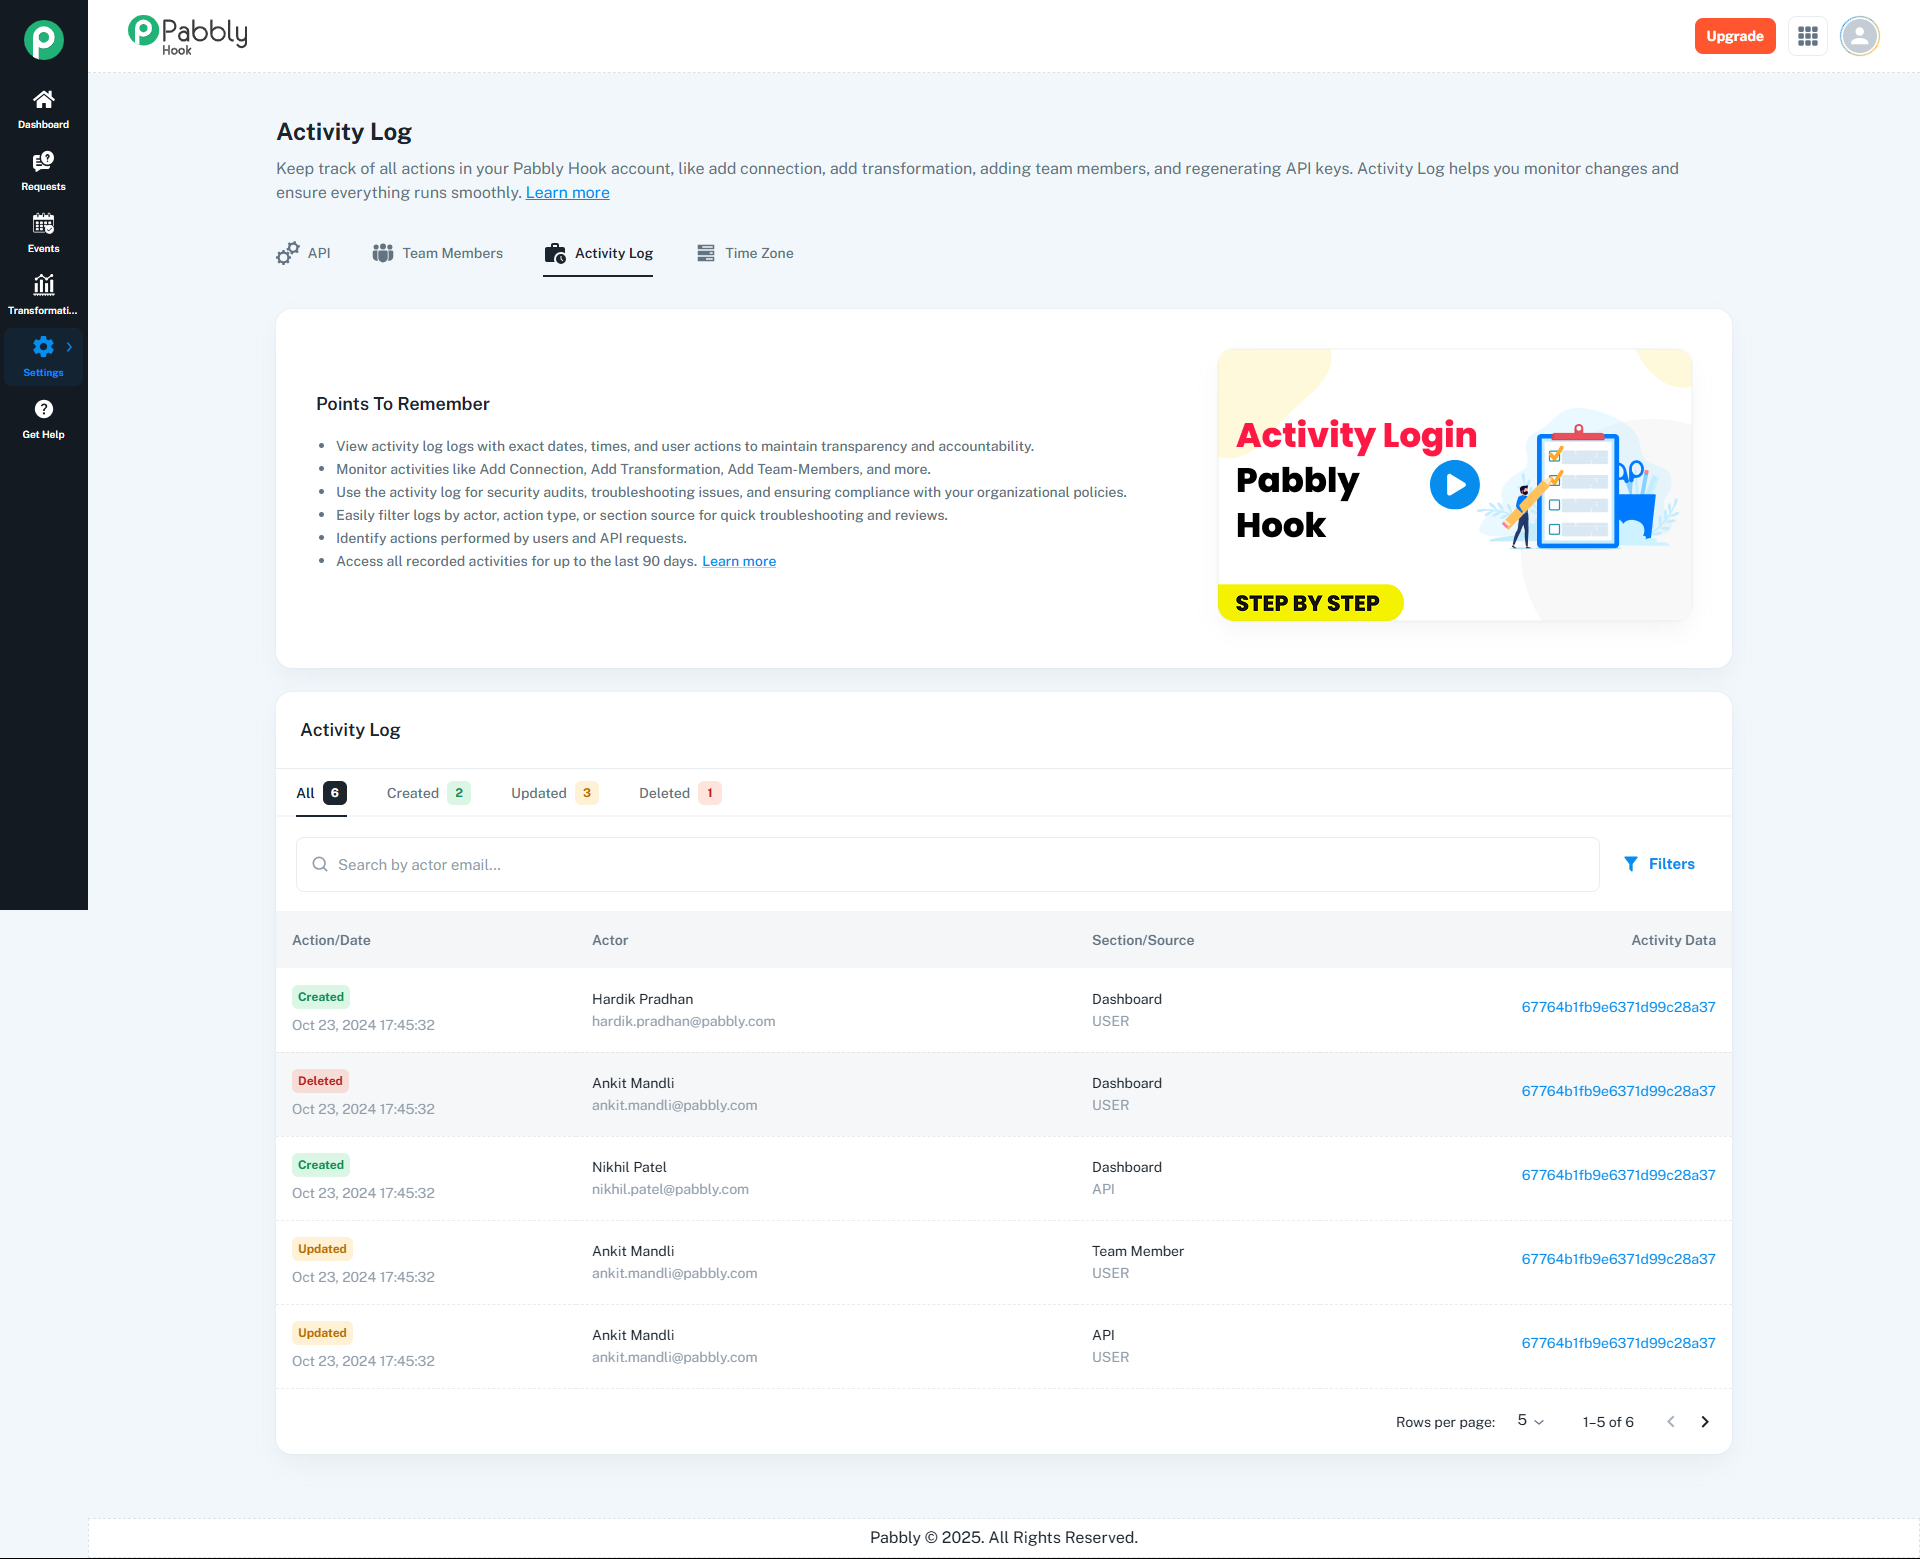Open Requests in the sidebar
The height and width of the screenshot is (1559, 1920).
click(44, 172)
